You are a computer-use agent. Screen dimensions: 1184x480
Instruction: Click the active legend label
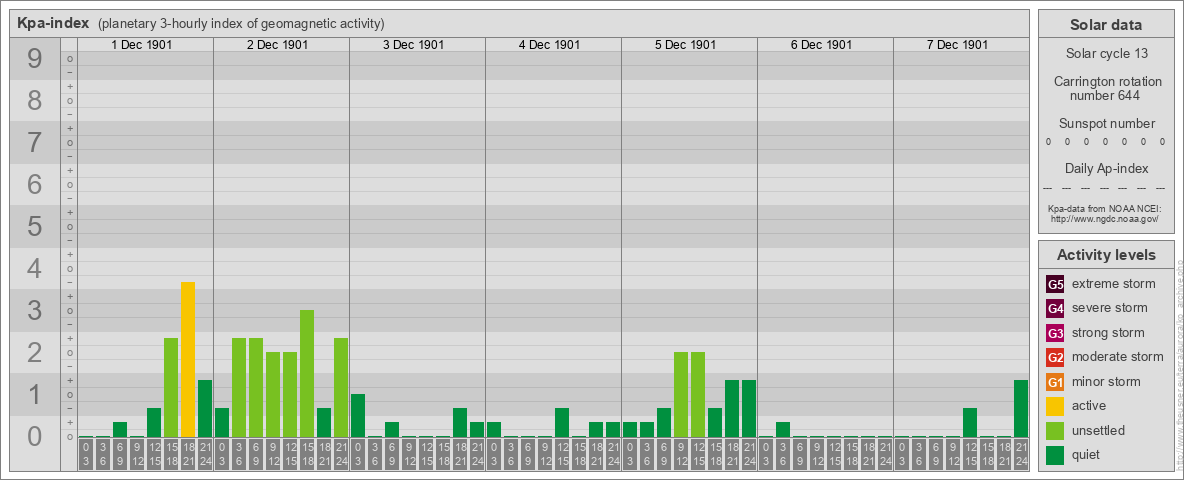coord(1089,406)
